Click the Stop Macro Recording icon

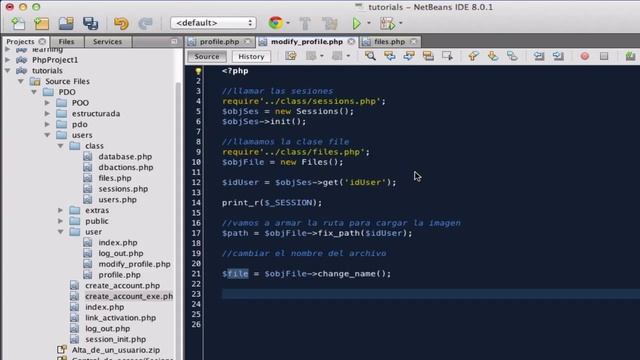(604, 56)
